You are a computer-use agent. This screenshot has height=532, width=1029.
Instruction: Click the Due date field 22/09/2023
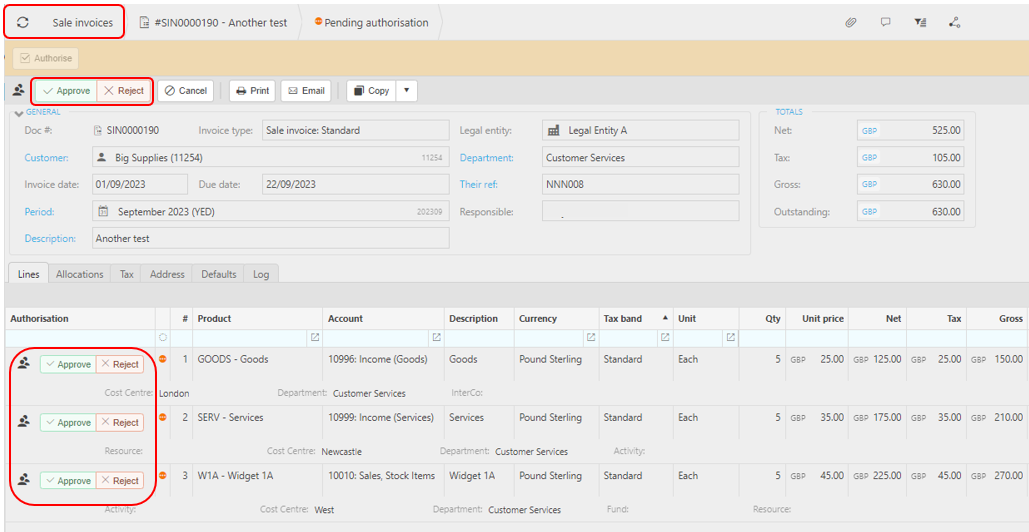(356, 184)
